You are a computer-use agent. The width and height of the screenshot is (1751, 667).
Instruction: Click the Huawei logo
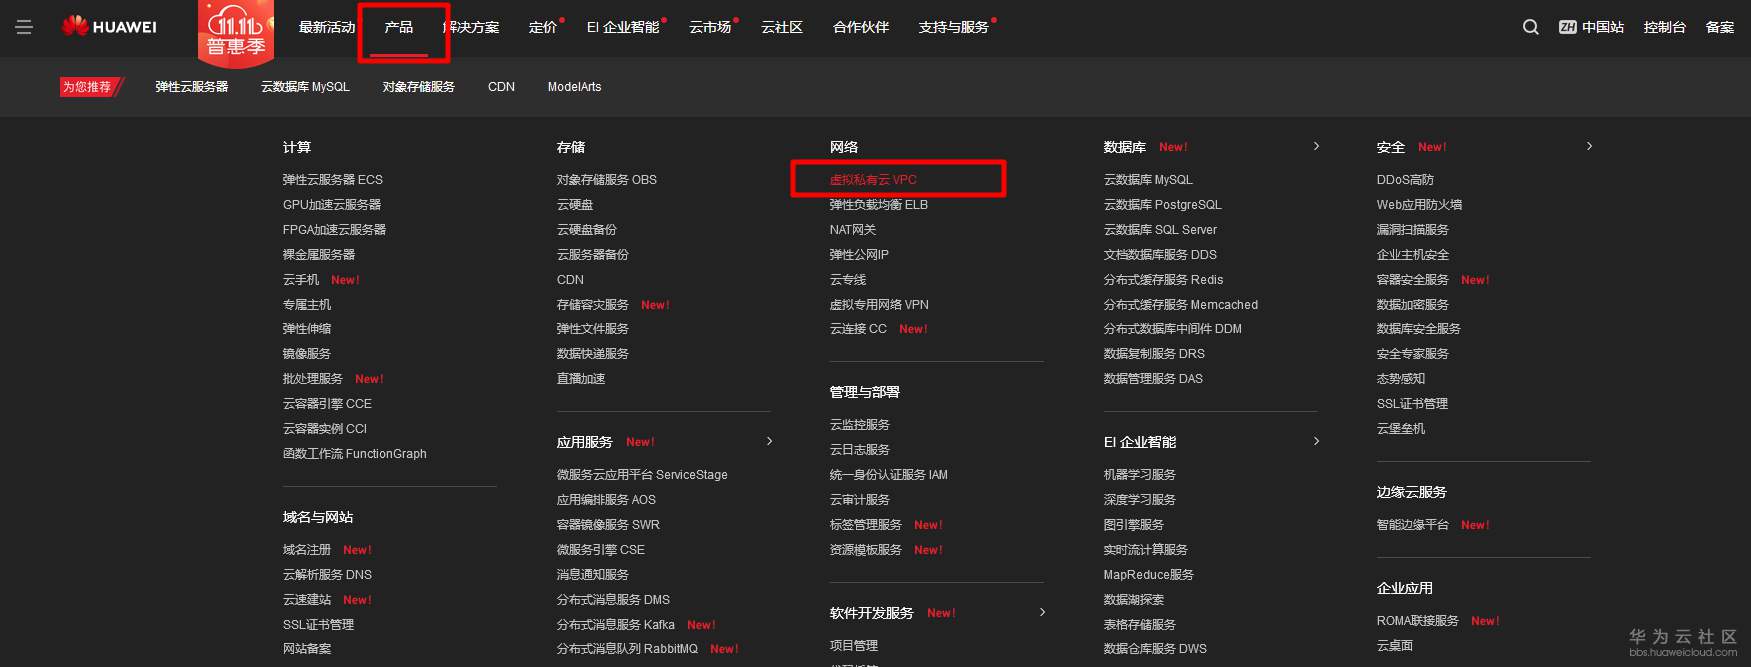109,27
